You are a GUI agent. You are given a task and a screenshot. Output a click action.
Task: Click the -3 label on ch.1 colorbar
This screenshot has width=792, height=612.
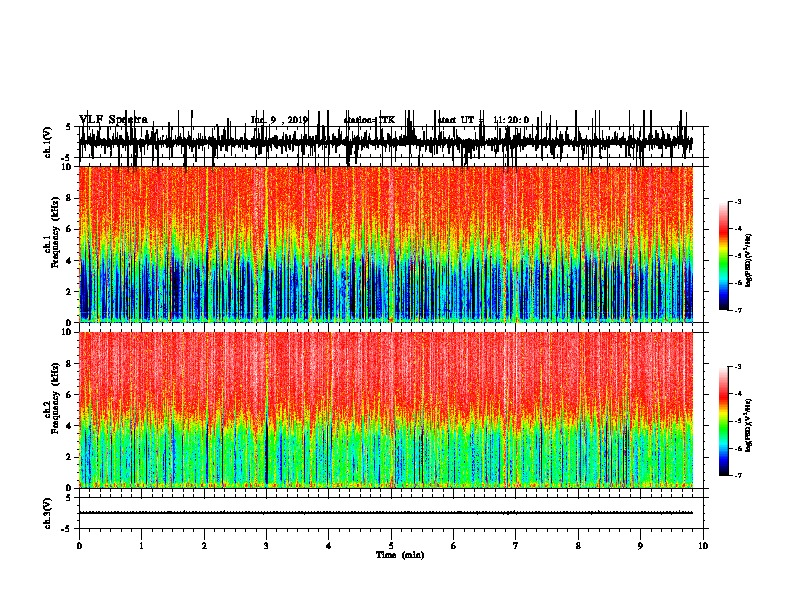[737, 201]
